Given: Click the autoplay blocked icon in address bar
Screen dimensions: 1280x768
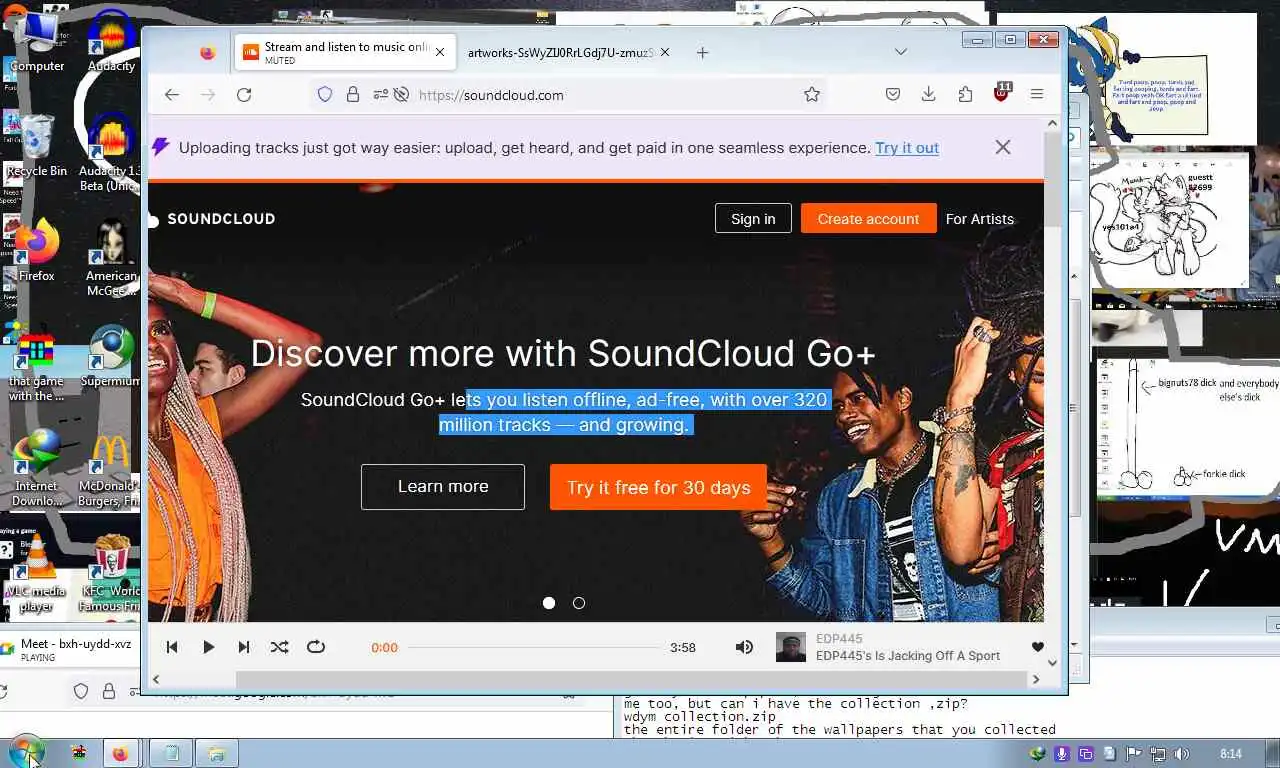Looking at the screenshot, I should (402, 95).
